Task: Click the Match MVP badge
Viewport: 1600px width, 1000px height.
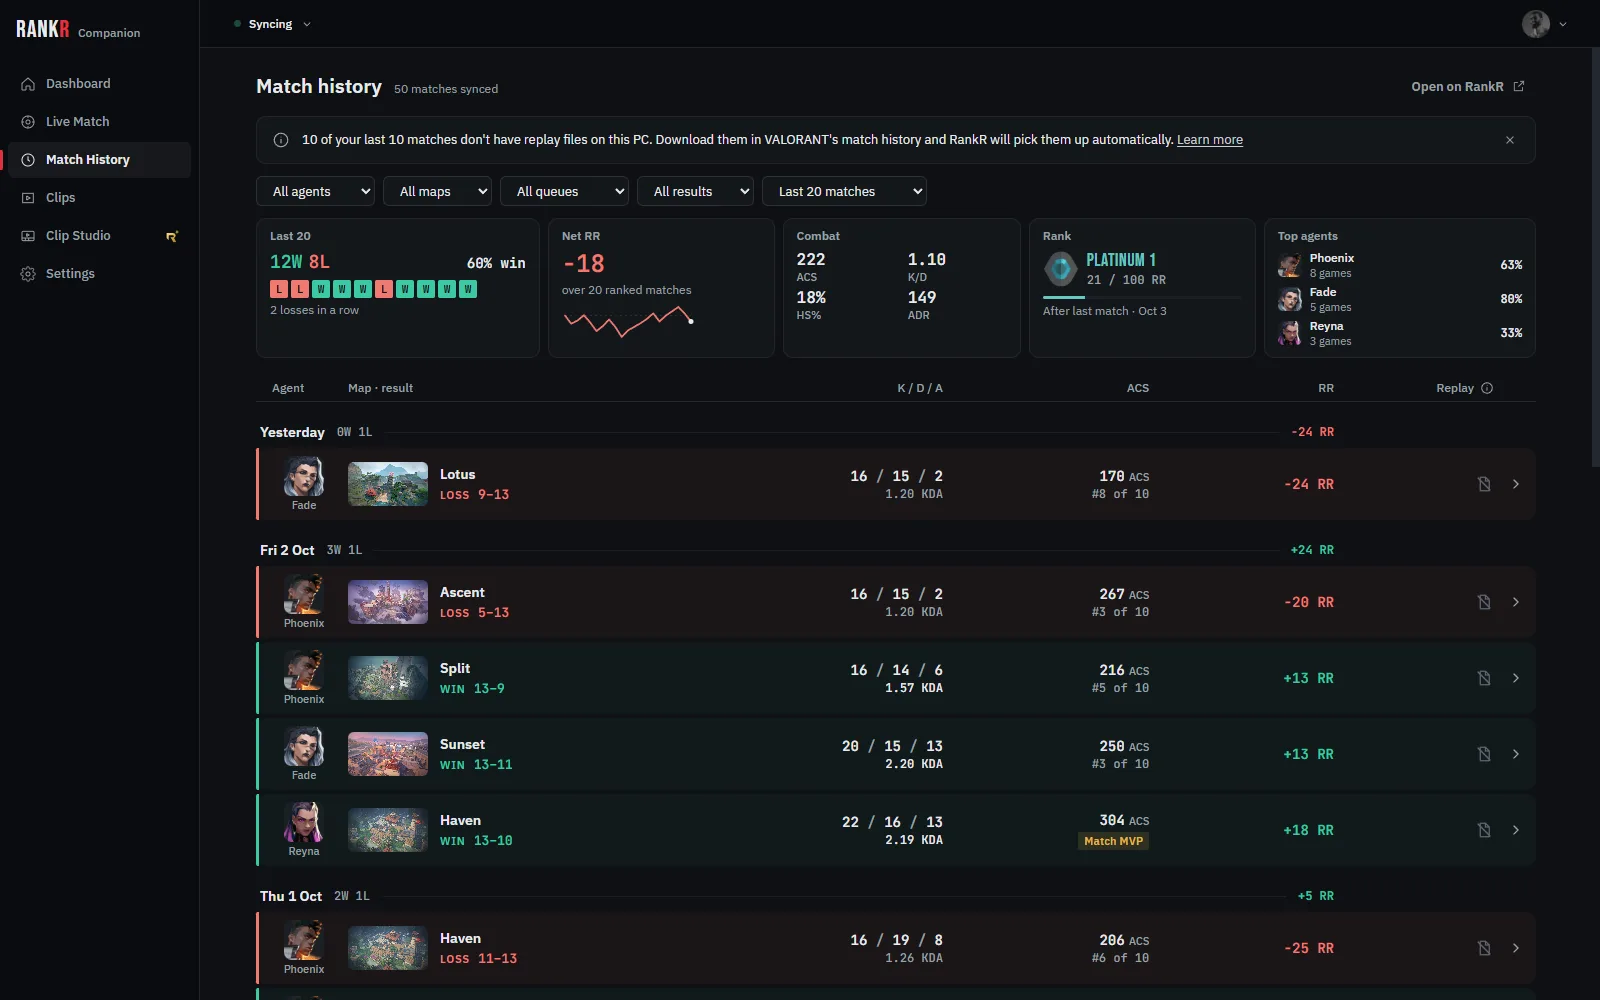Action: pyautogui.click(x=1113, y=841)
